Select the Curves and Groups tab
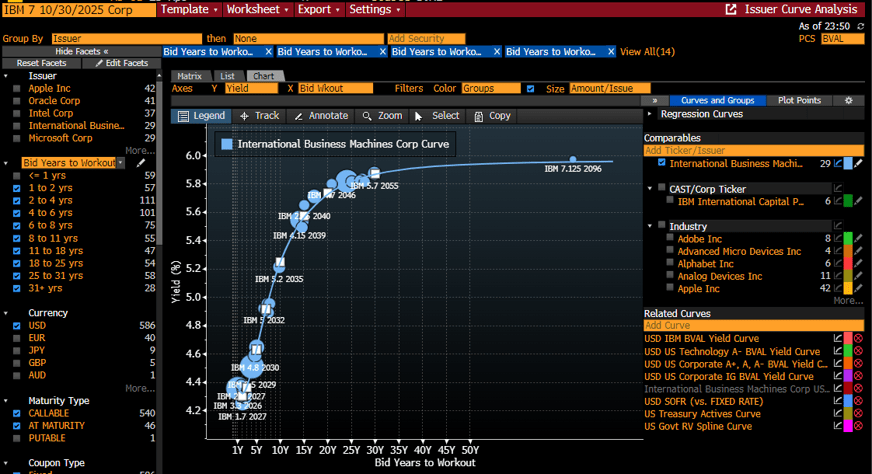The width and height of the screenshot is (872, 474). 717,101
